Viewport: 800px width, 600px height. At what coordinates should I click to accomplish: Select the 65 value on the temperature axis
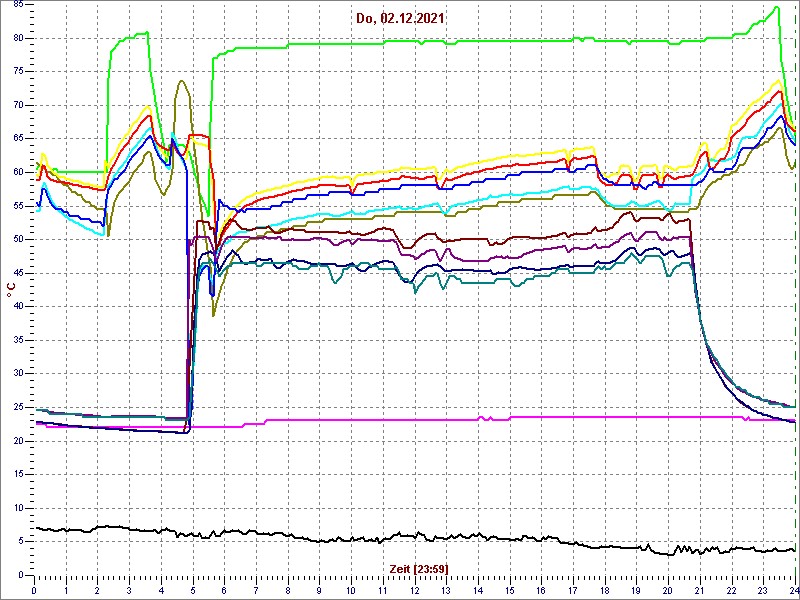coord(19,139)
